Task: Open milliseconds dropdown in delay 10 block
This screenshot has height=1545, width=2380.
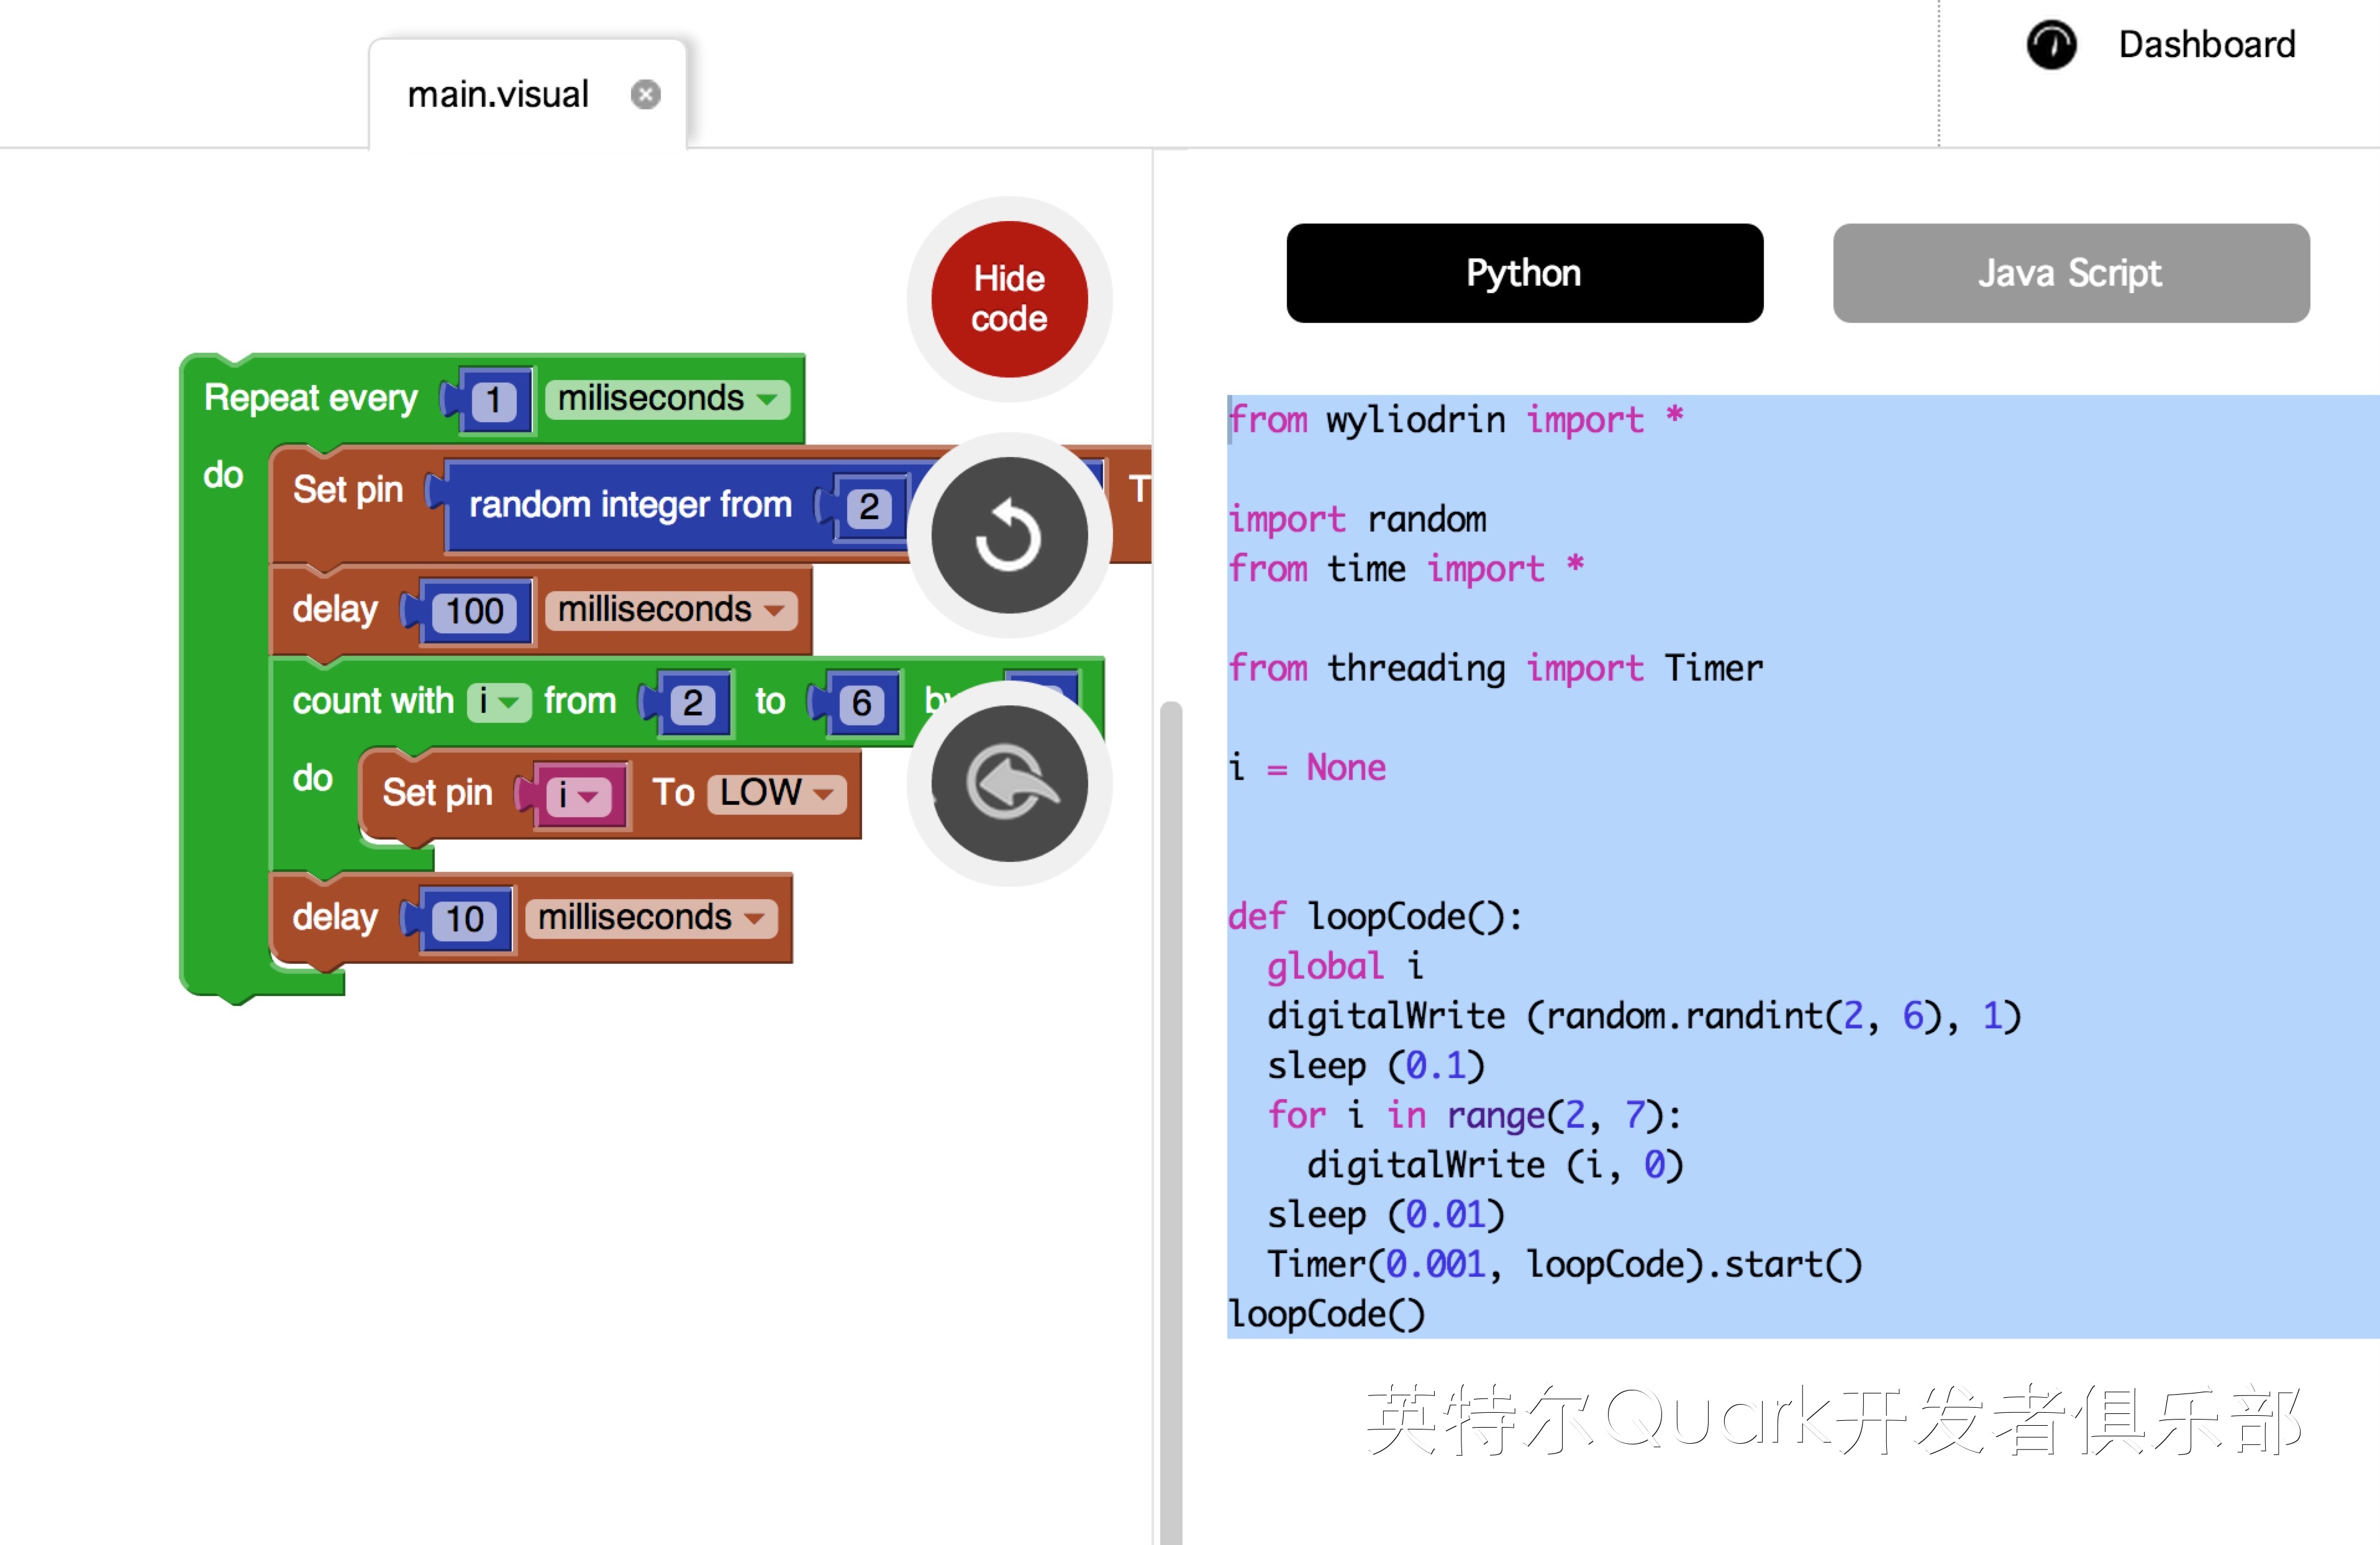Action: (651, 918)
